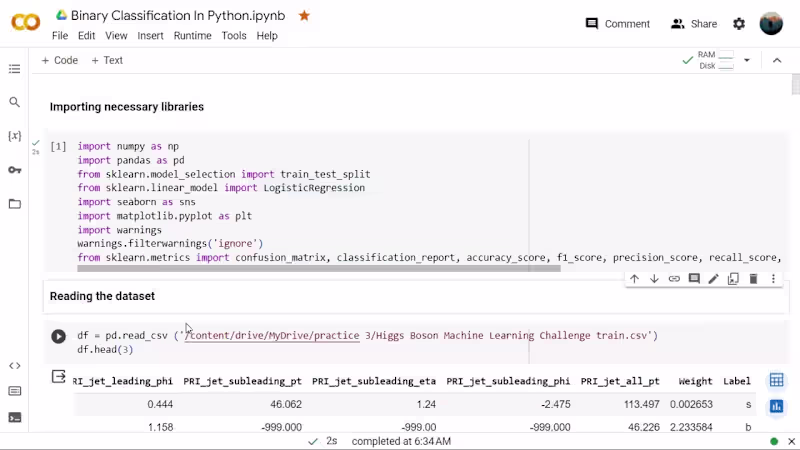800x450 pixels.
Task: Run the read_csv code cell
Action: (x=58, y=337)
